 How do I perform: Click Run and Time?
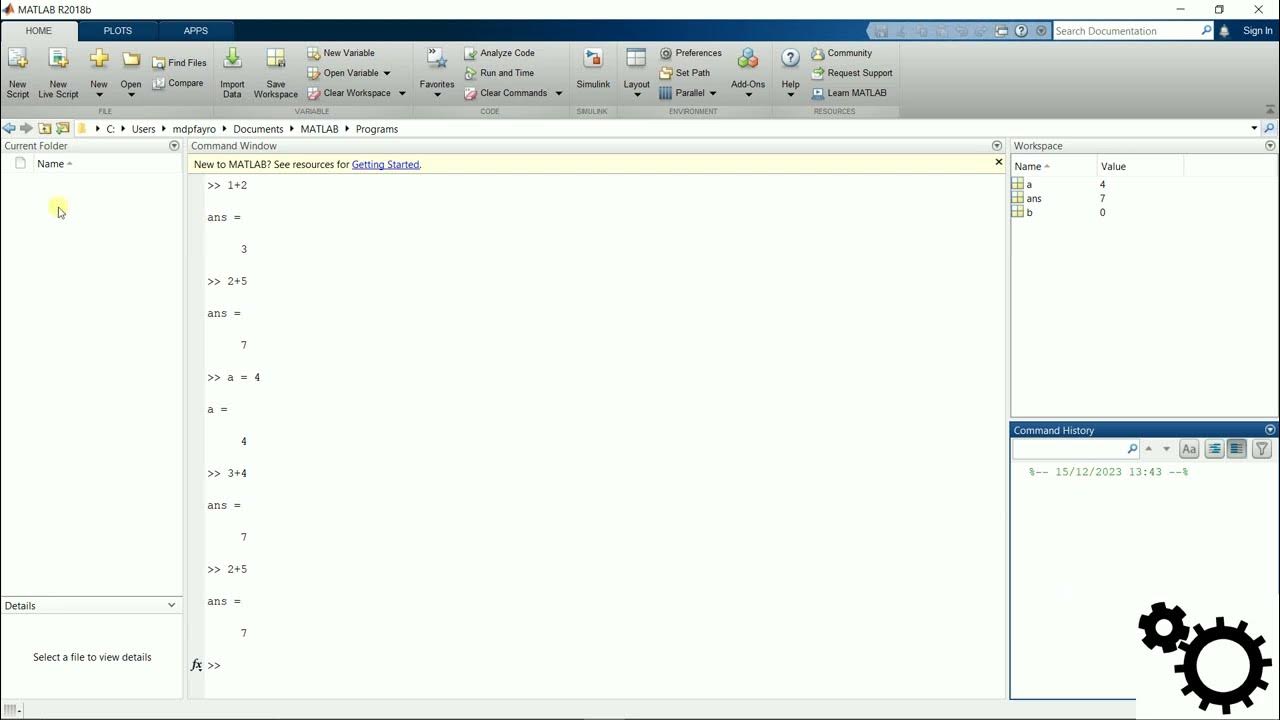498,73
